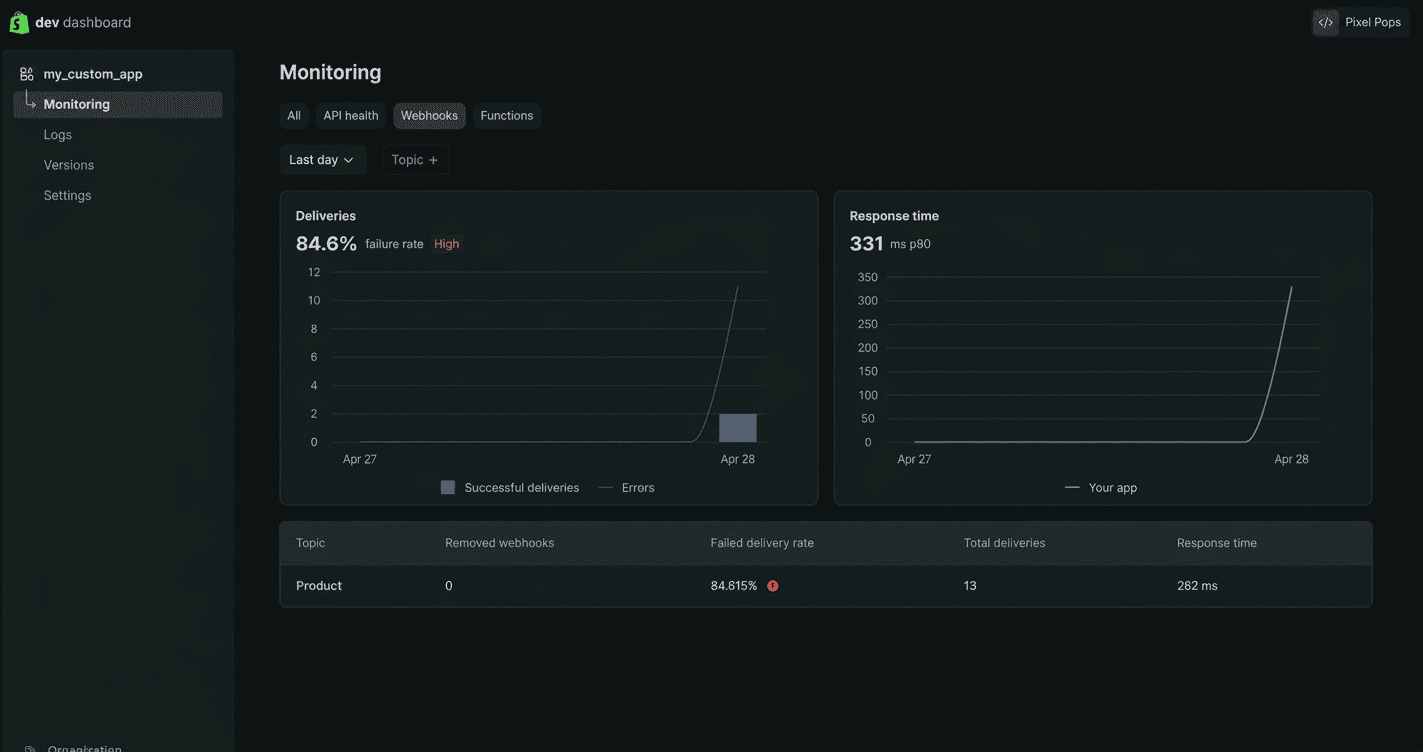This screenshot has width=1423, height=752.
Task: Click the Deliveries chart title
Action: (x=326, y=216)
